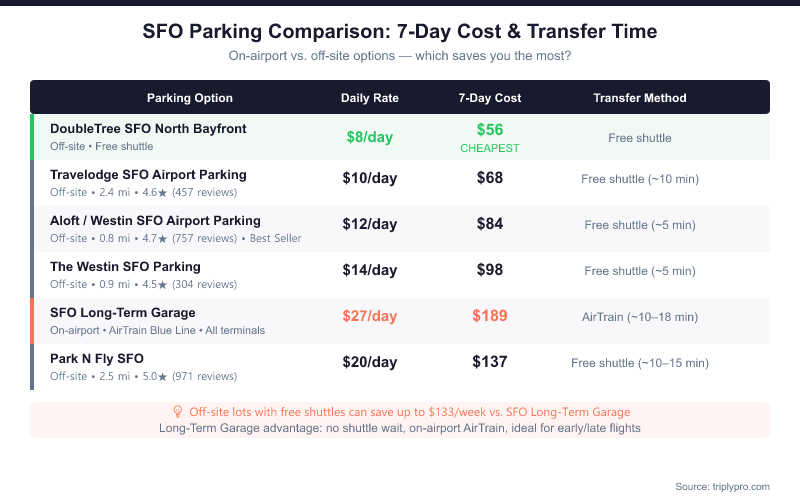The width and height of the screenshot is (800, 500).
Task: Select Aloft / Westin SFO Airport Parking
Action: click(155, 221)
